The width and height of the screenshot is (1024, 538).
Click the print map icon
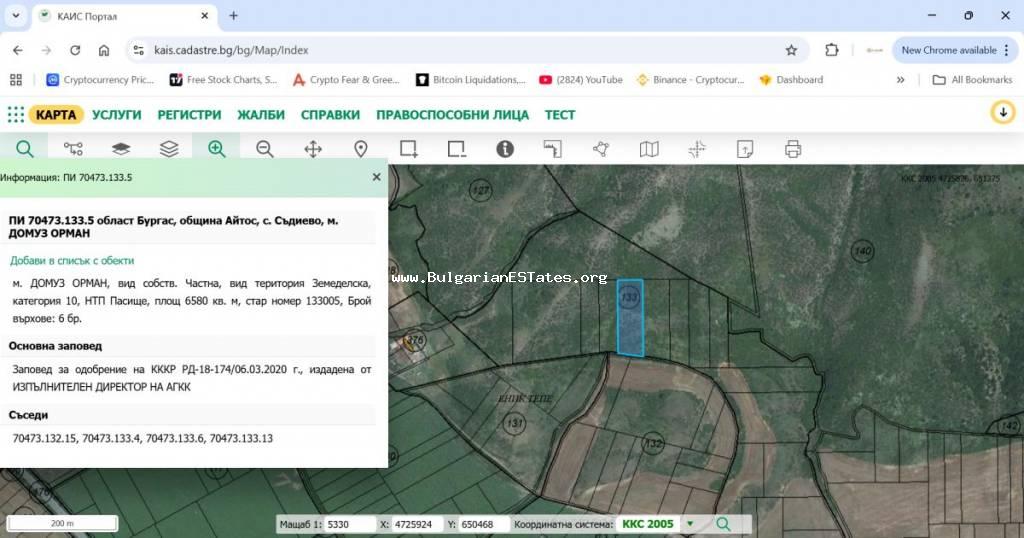tap(793, 149)
